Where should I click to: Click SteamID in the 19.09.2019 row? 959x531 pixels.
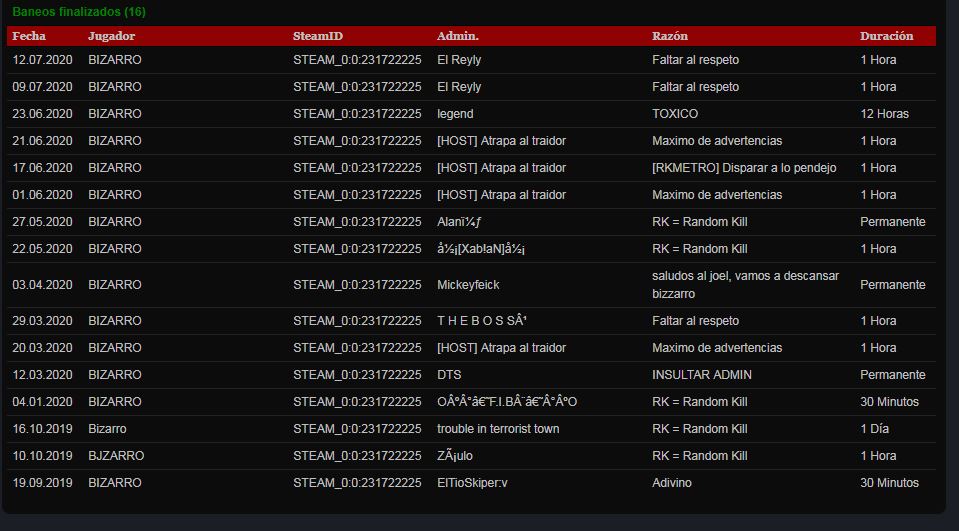point(357,483)
